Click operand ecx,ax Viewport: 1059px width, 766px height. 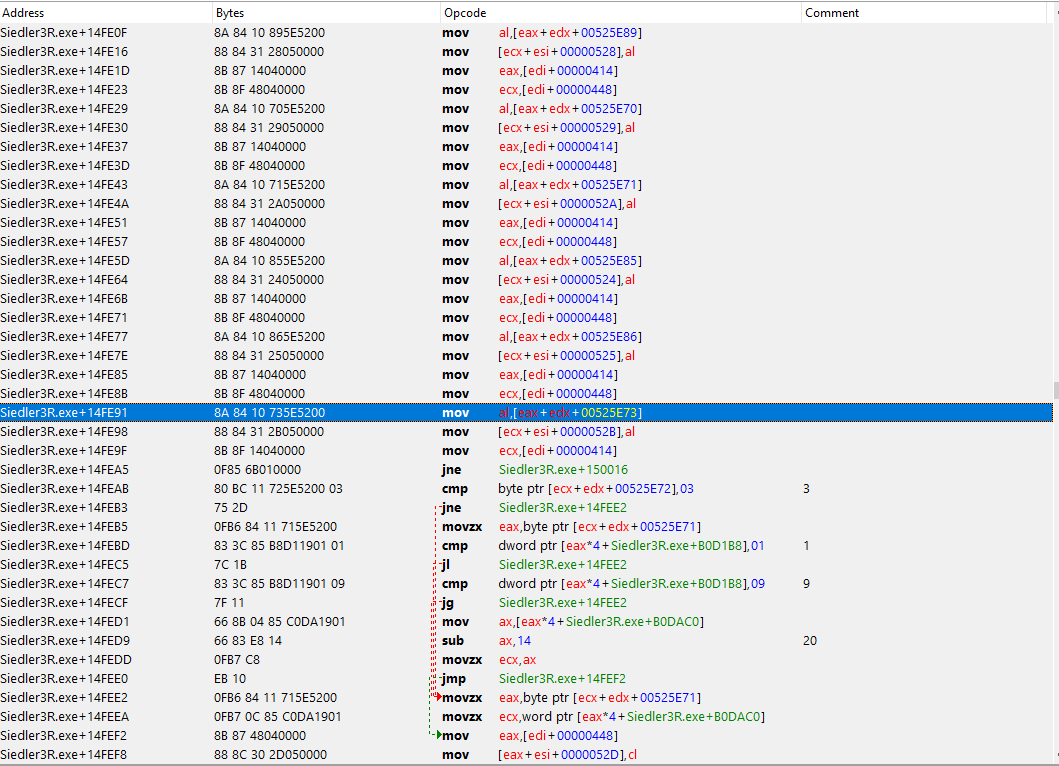(x=517, y=660)
